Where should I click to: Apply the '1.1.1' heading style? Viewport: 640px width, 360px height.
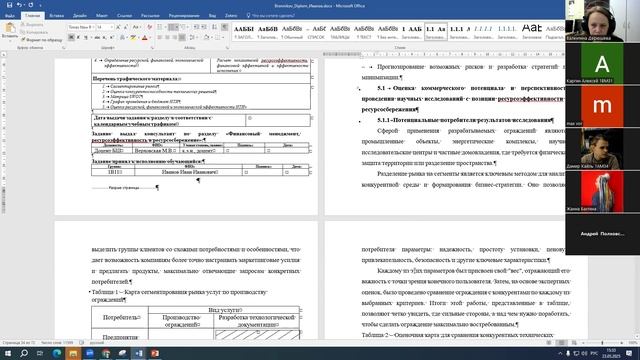[460, 32]
